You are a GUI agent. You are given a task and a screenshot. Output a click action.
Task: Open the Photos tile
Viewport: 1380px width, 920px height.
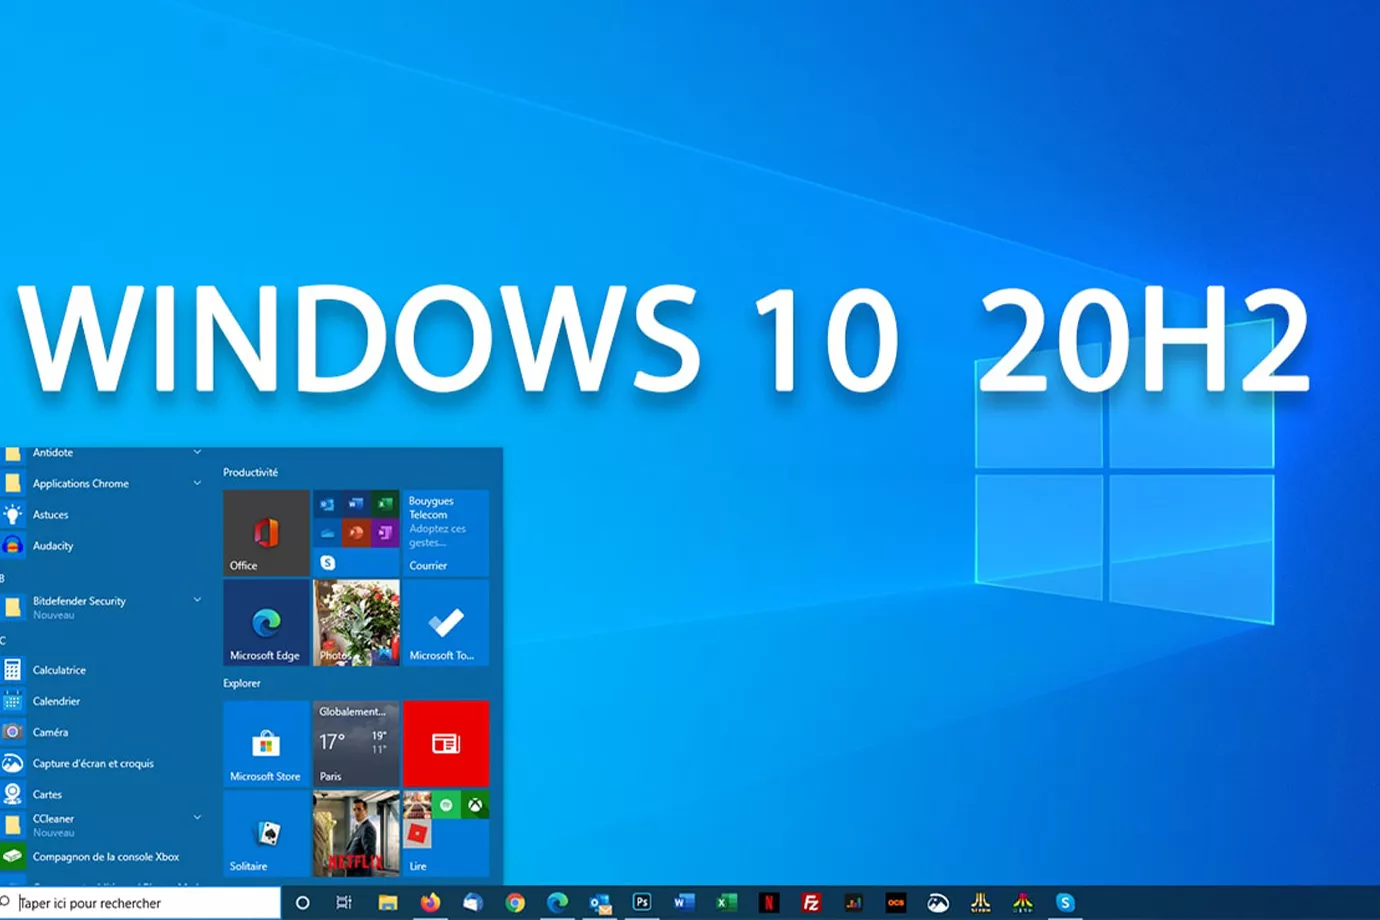pyautogui.click(x=356, y=623)
